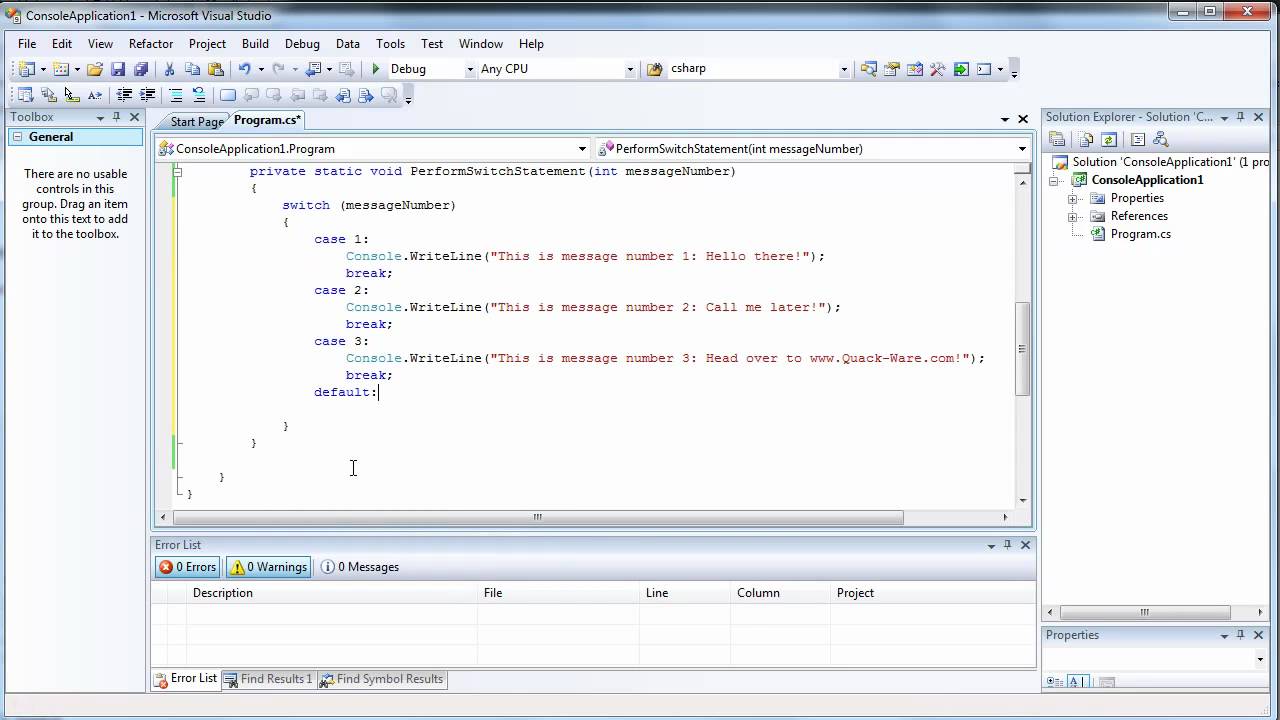This screenshot has width=1280, height=720.
Task: Click the Find in Files icon
Action: coord(654,69)
